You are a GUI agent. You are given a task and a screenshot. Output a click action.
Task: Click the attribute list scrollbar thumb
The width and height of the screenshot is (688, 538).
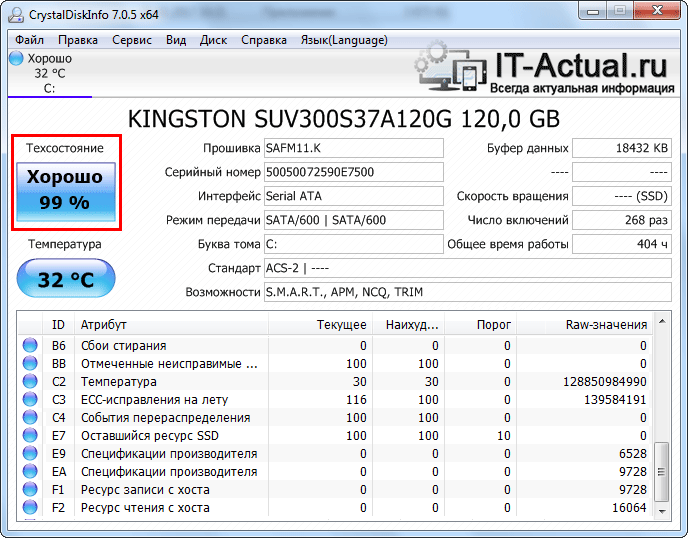pyautogui.click(x=662, y=472)
